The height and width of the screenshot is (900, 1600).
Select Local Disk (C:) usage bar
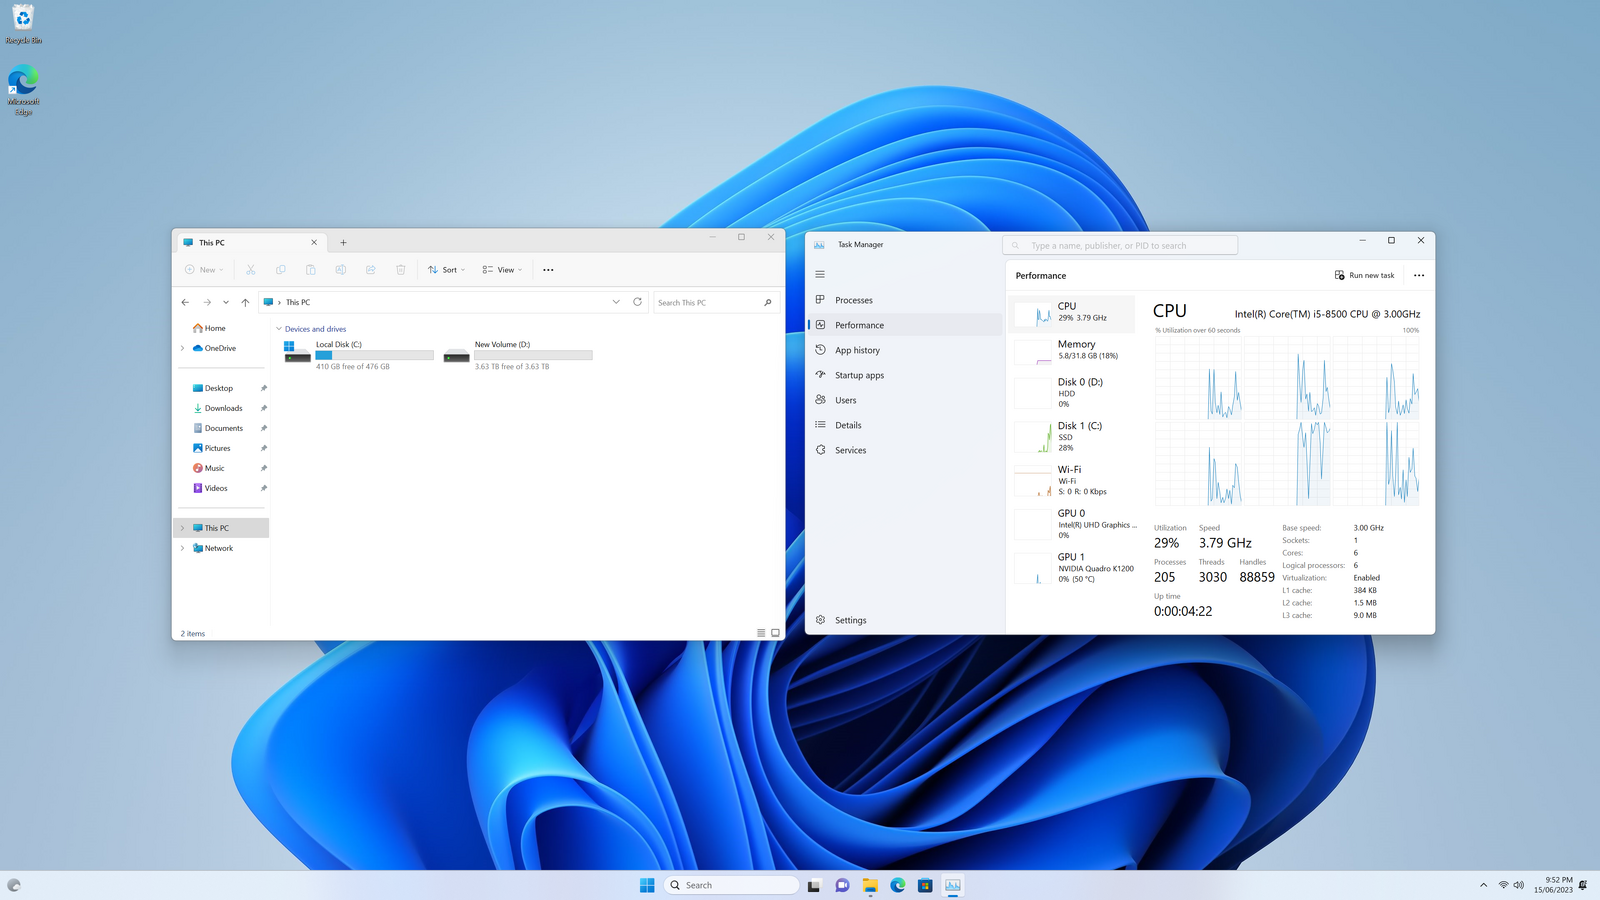pyautogui.click(x=374, y=355)
